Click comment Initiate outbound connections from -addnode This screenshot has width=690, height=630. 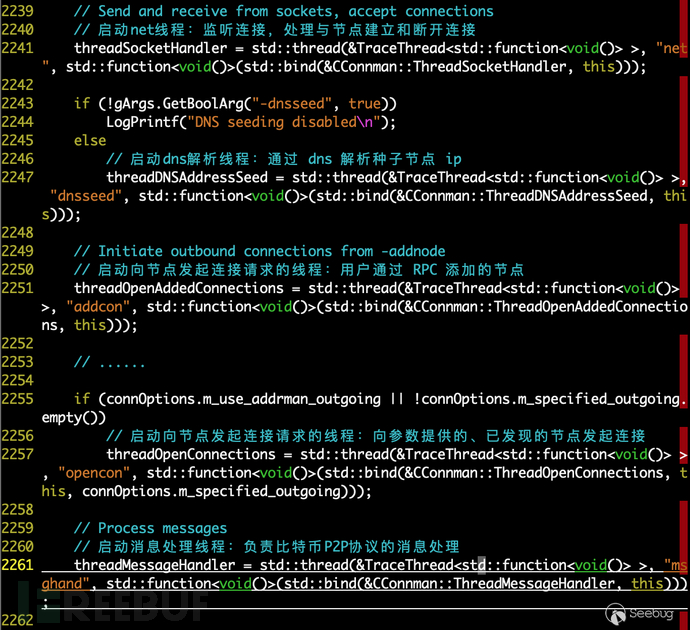(x=260, y=251)
